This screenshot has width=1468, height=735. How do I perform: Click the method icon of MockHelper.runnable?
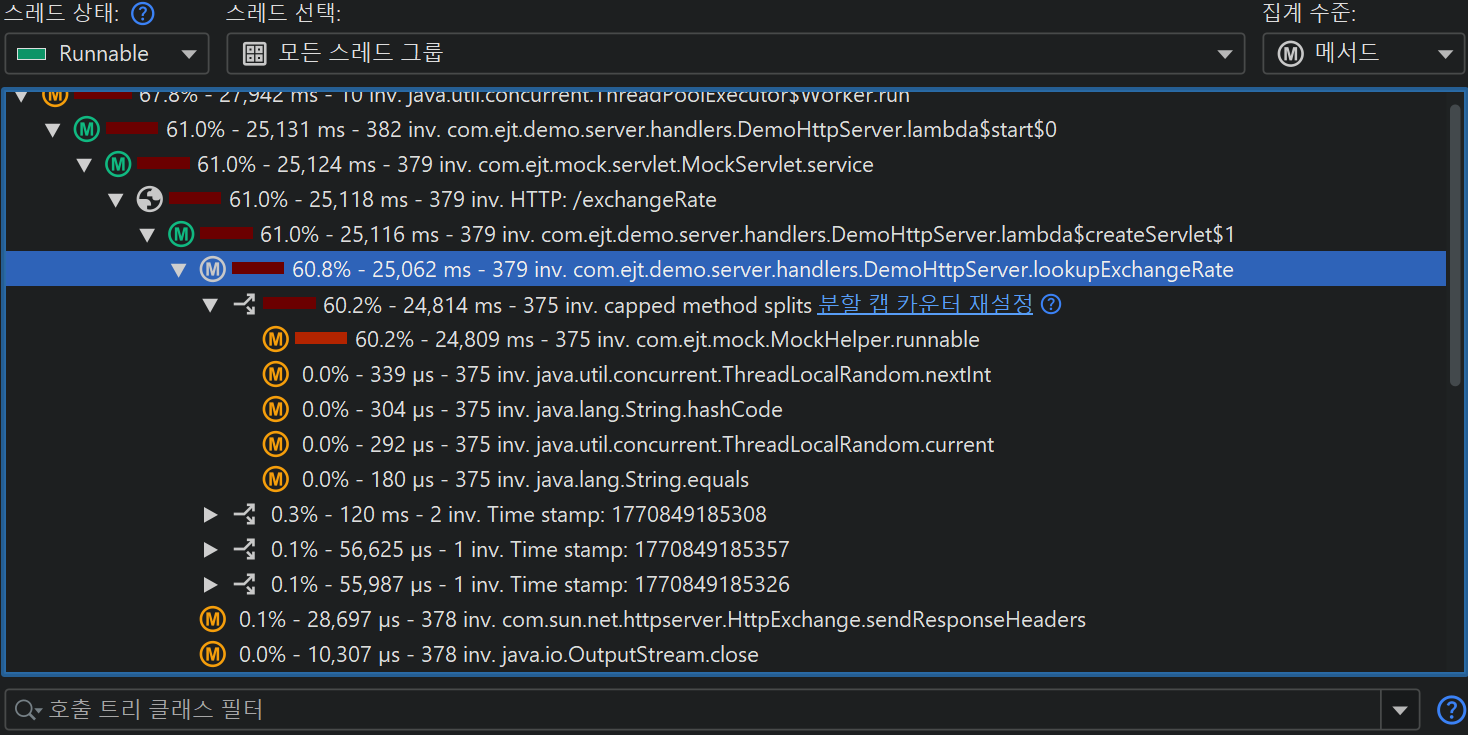click(x=276, y=340)
